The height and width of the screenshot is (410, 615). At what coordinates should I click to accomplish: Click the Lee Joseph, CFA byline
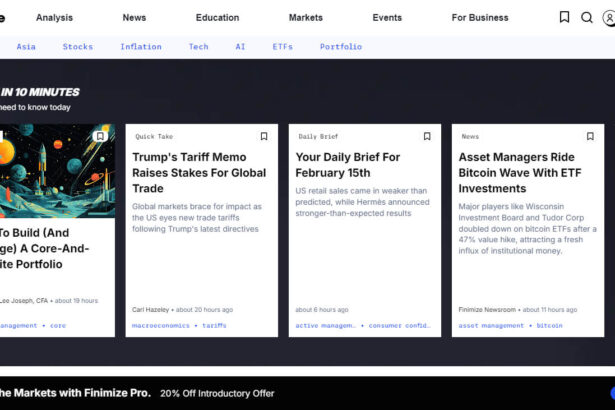click(24, 301)
